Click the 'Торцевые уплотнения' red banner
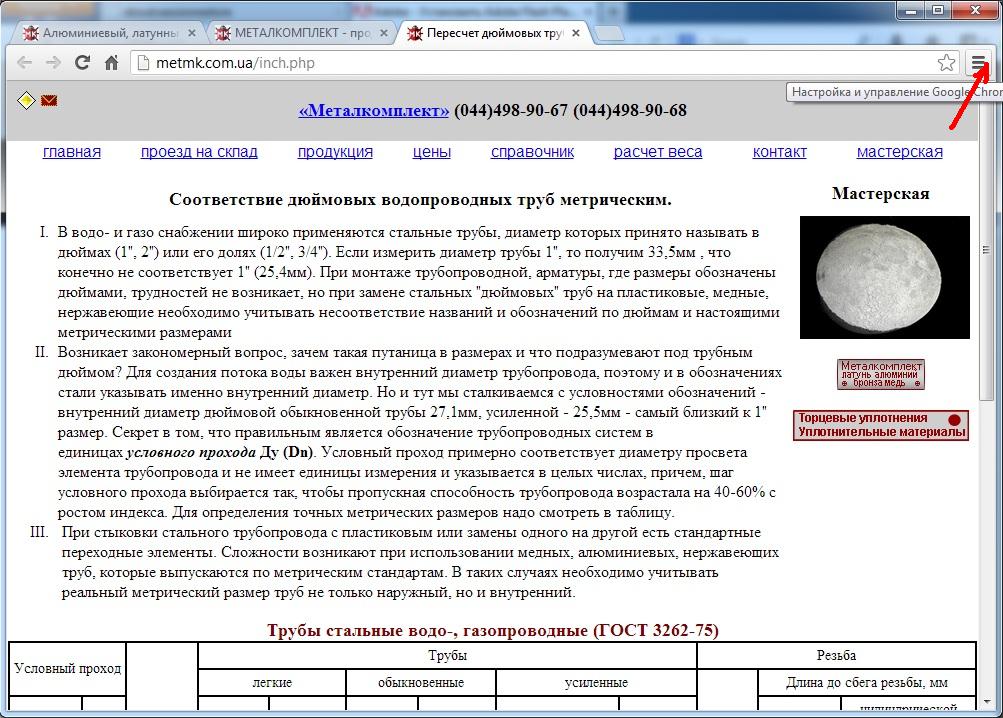 tap(880, 425)
